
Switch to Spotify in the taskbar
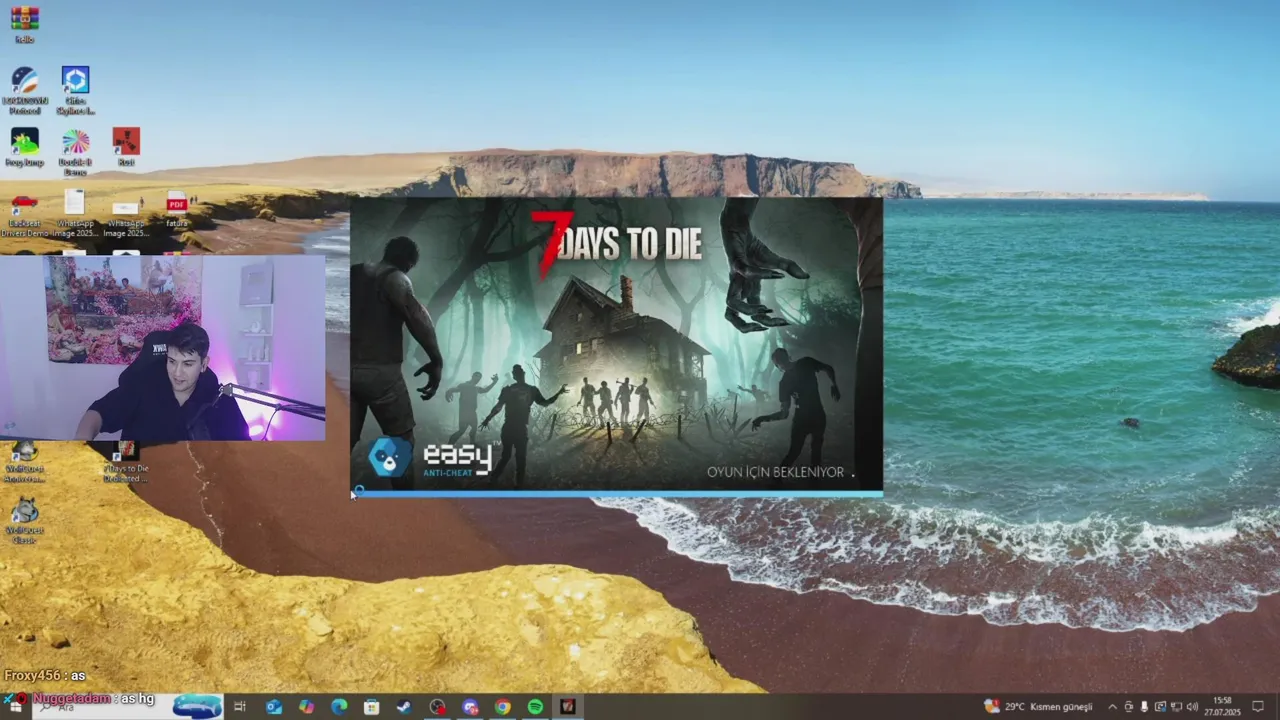[535, 707]
